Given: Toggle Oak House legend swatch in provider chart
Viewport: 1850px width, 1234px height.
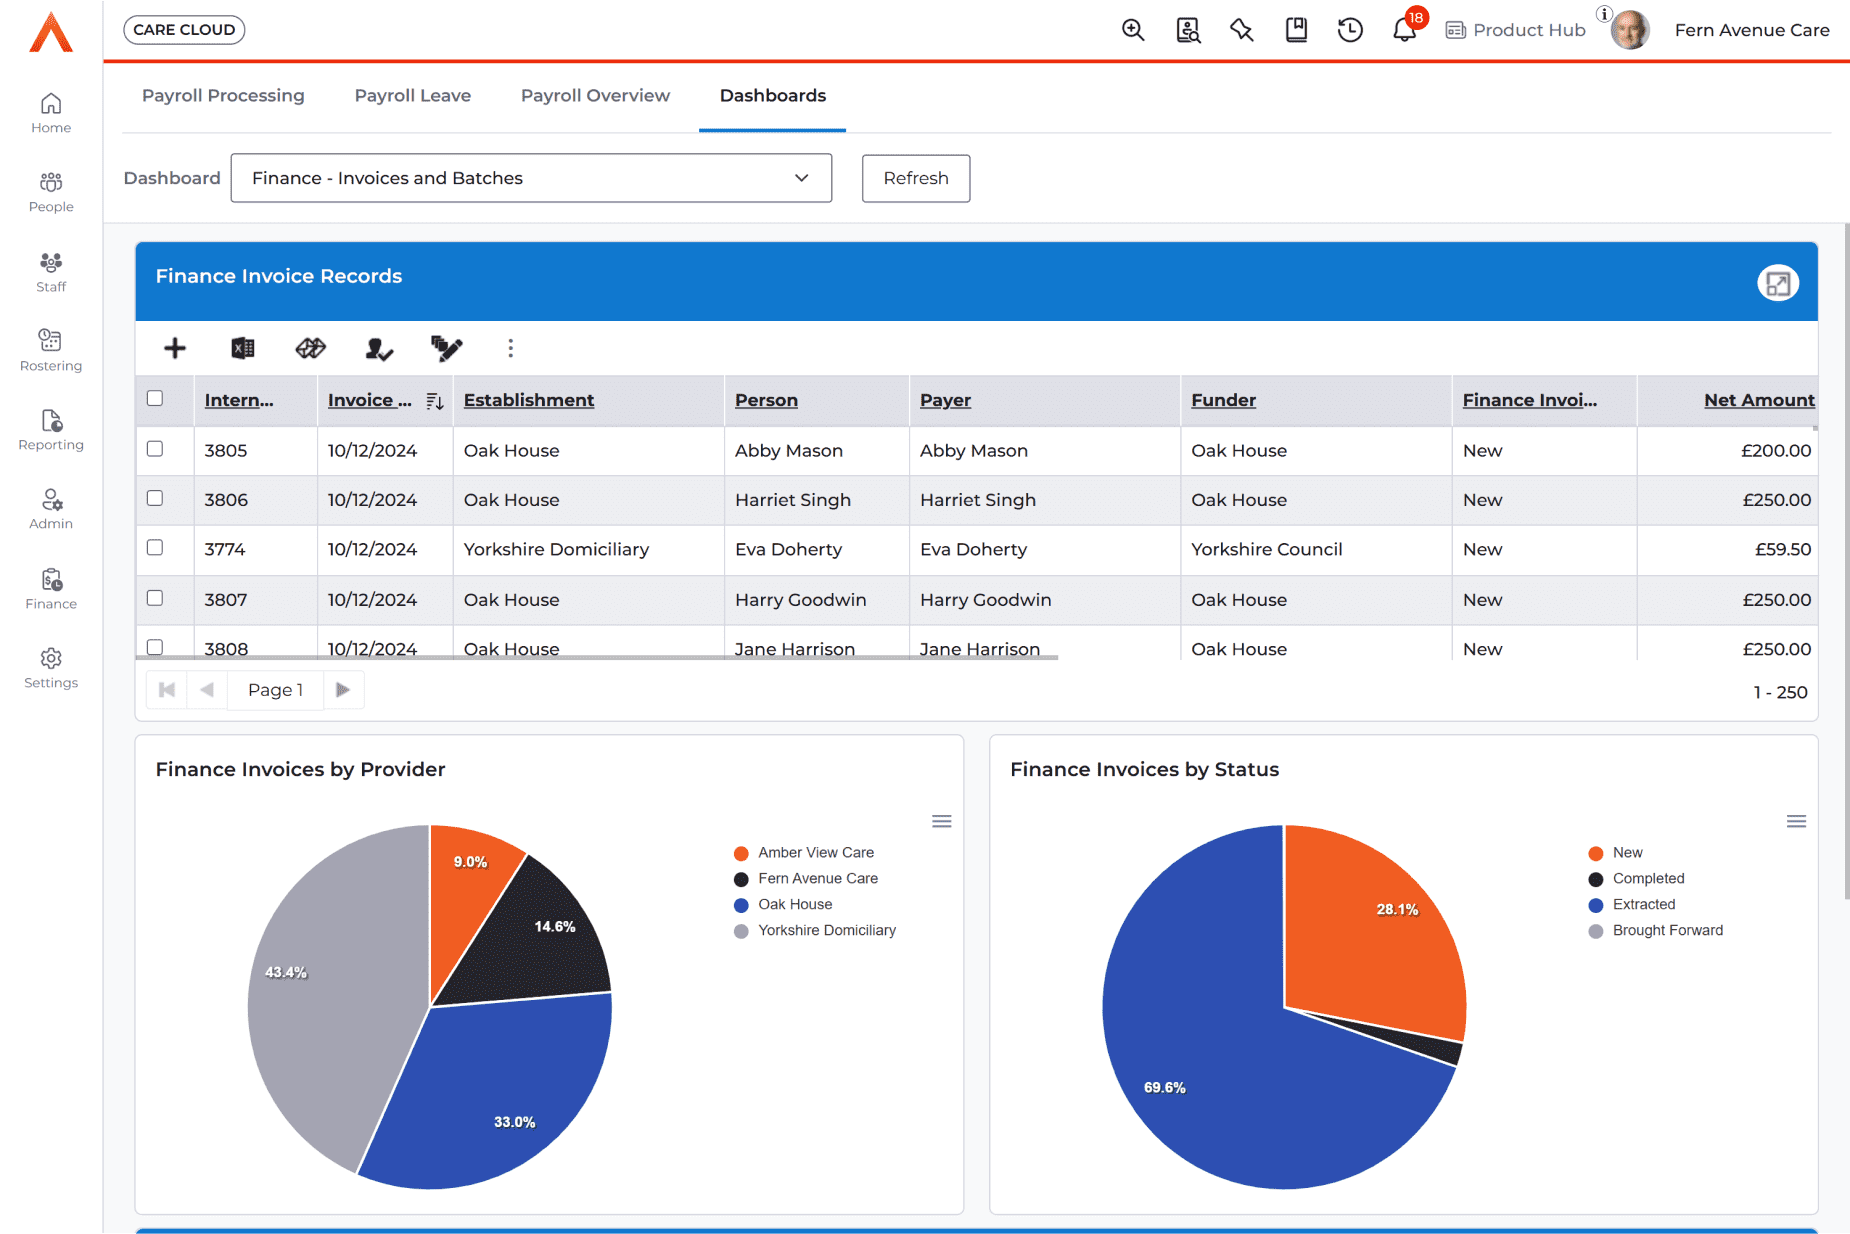Looking at the screenshot, I should coord(741,905).
